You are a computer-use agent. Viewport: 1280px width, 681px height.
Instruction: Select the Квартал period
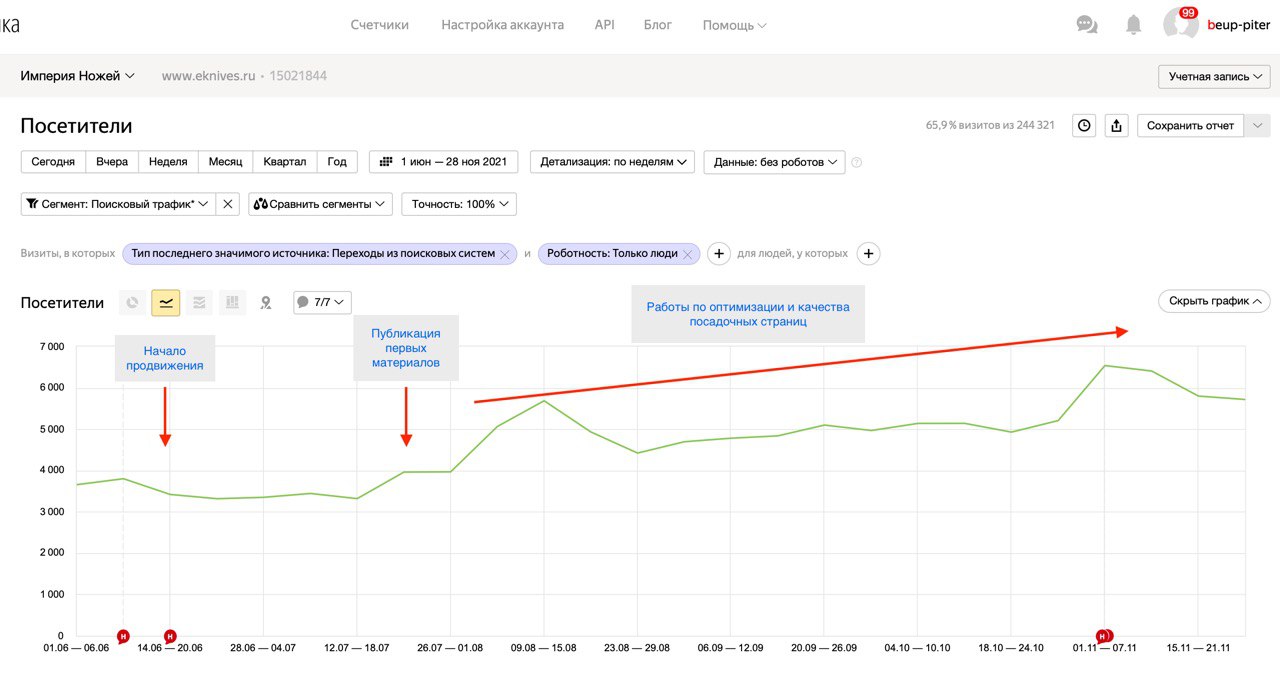285,162
